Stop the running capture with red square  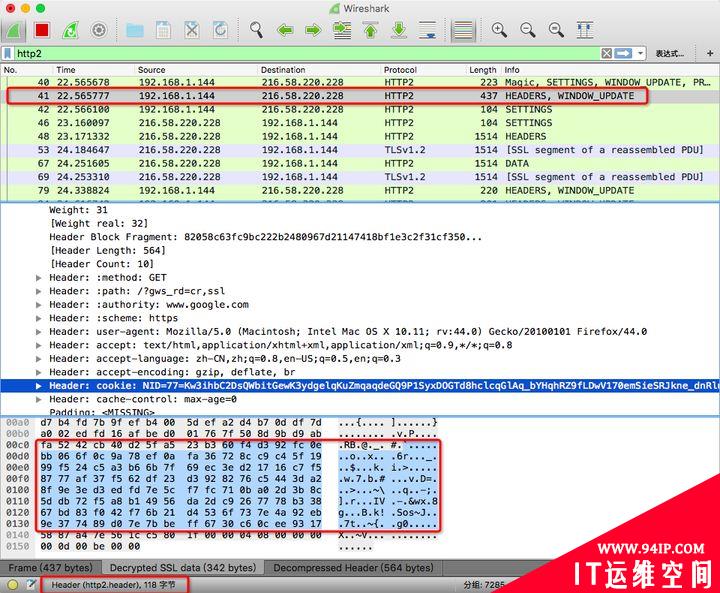tap(42, 30)
